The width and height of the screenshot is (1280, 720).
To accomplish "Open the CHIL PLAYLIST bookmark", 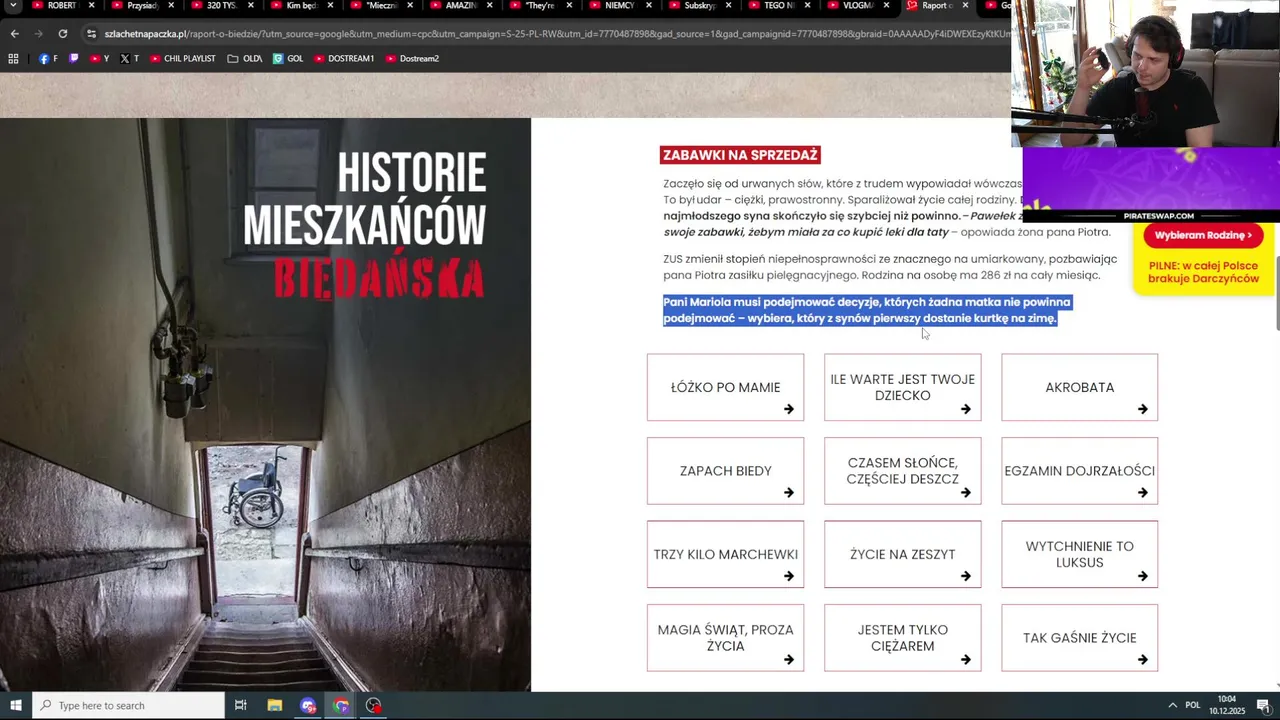I will tap(183, 58).
